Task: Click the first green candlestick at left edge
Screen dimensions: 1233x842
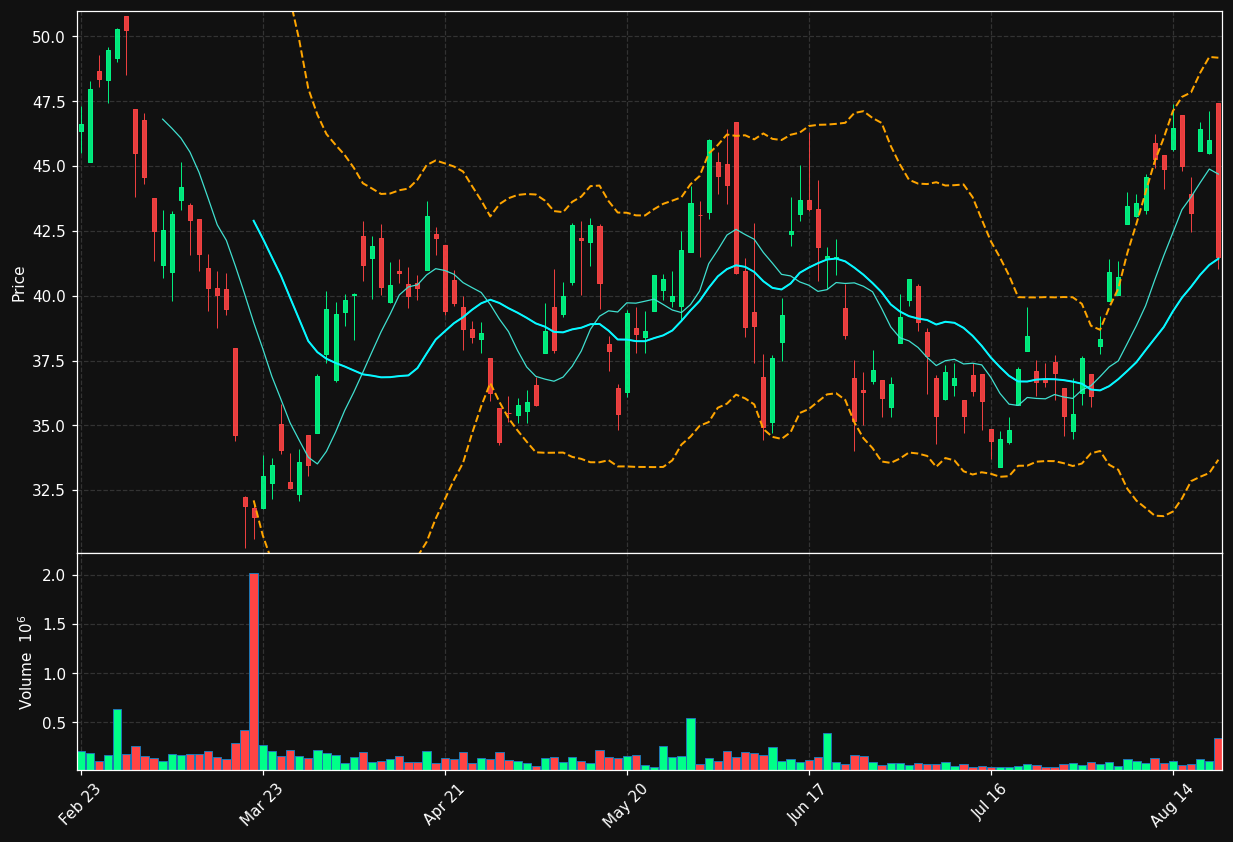Action: point(81,128)
